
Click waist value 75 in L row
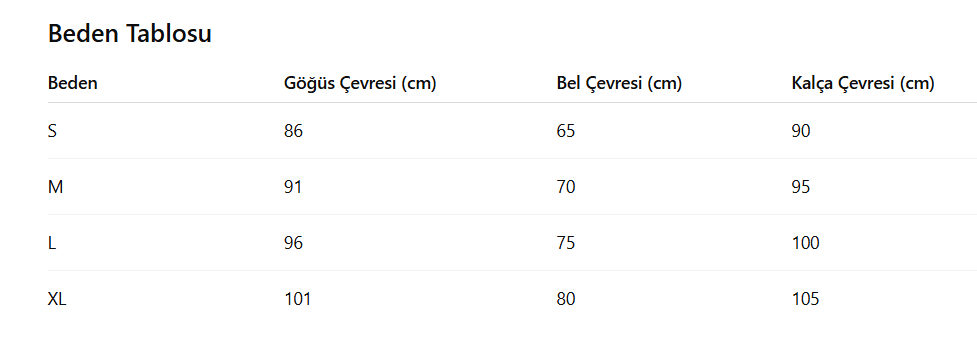coord(566,243)
